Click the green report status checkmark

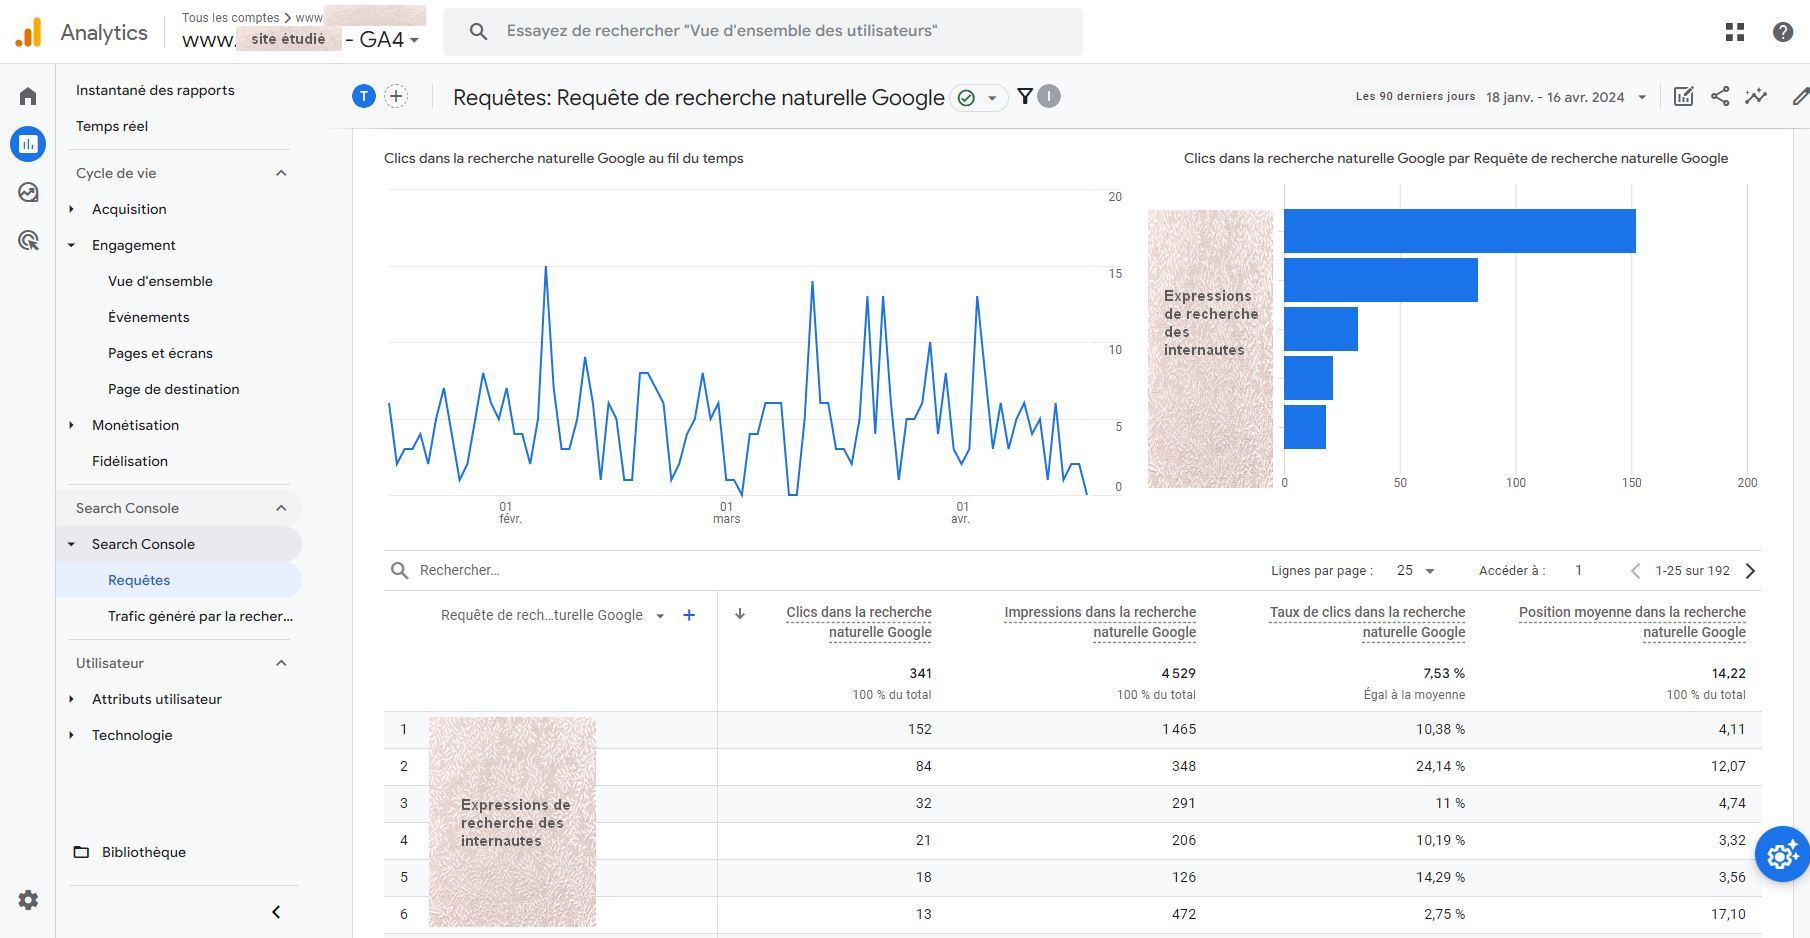click(966, 98)
